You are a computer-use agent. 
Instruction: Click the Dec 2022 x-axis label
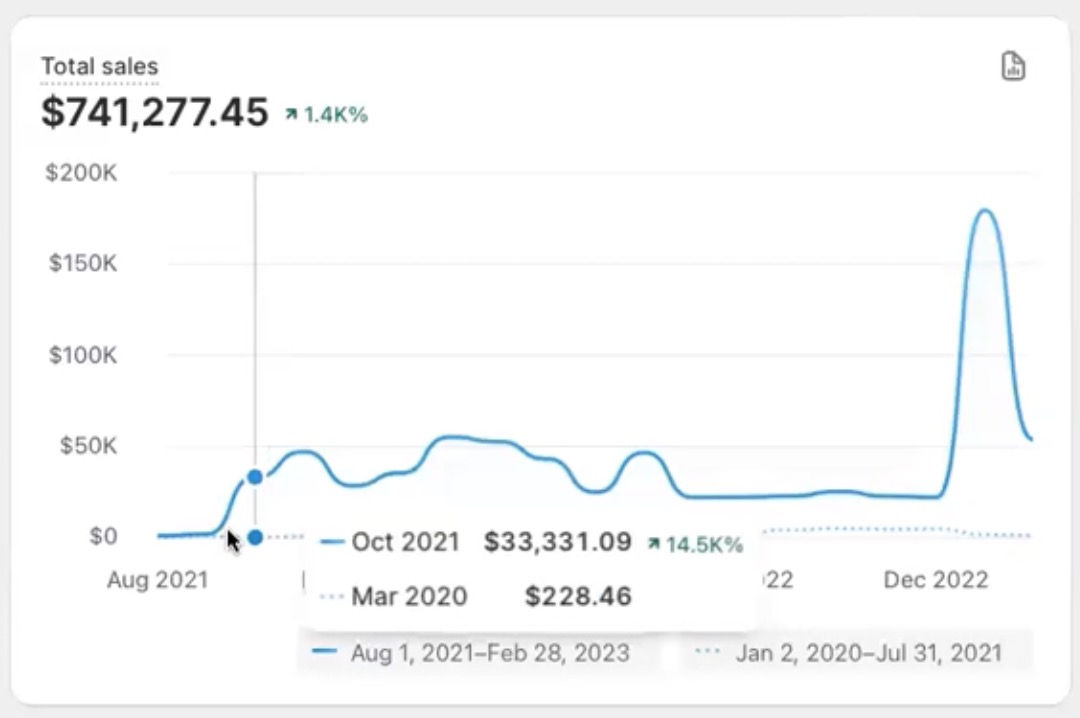(x=937, y=580)
